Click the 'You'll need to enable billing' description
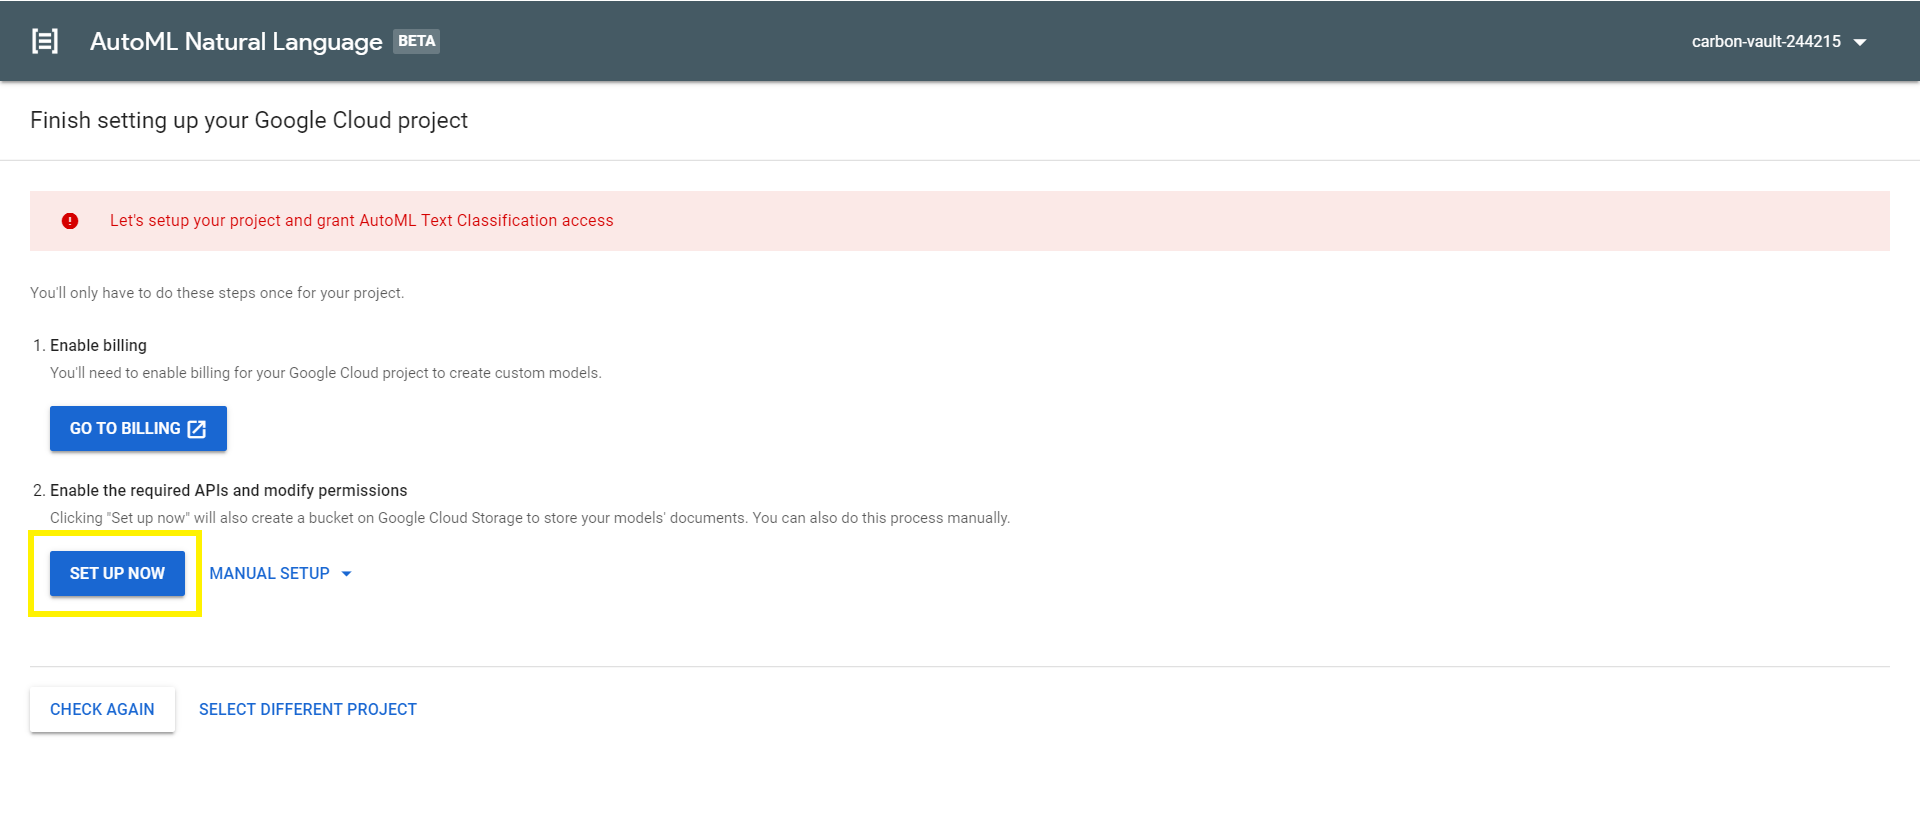Viewport: 1920px width, 837px height. (x=326, y=373)
